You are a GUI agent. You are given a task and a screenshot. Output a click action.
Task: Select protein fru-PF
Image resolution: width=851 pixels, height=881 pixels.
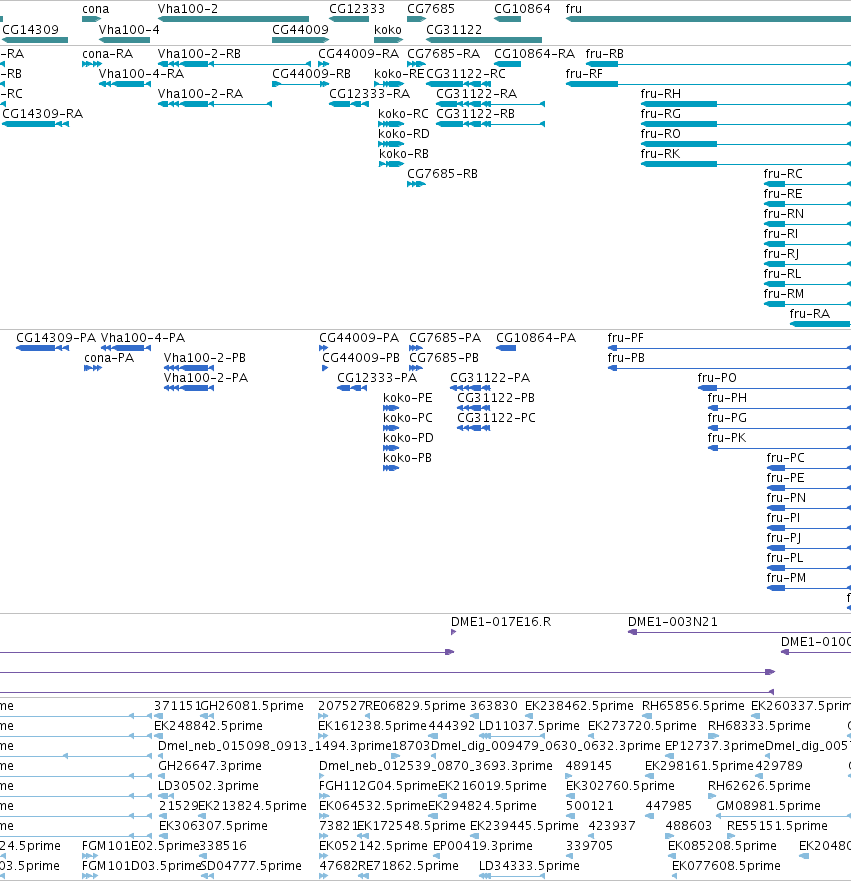[729, 348]
